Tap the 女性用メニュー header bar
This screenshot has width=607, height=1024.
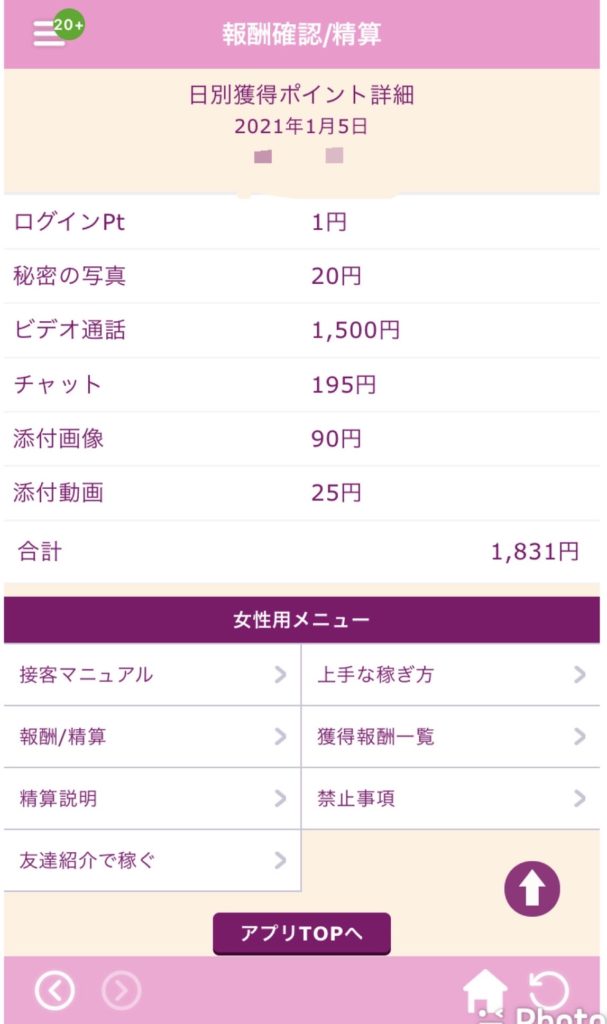(302, 620)
